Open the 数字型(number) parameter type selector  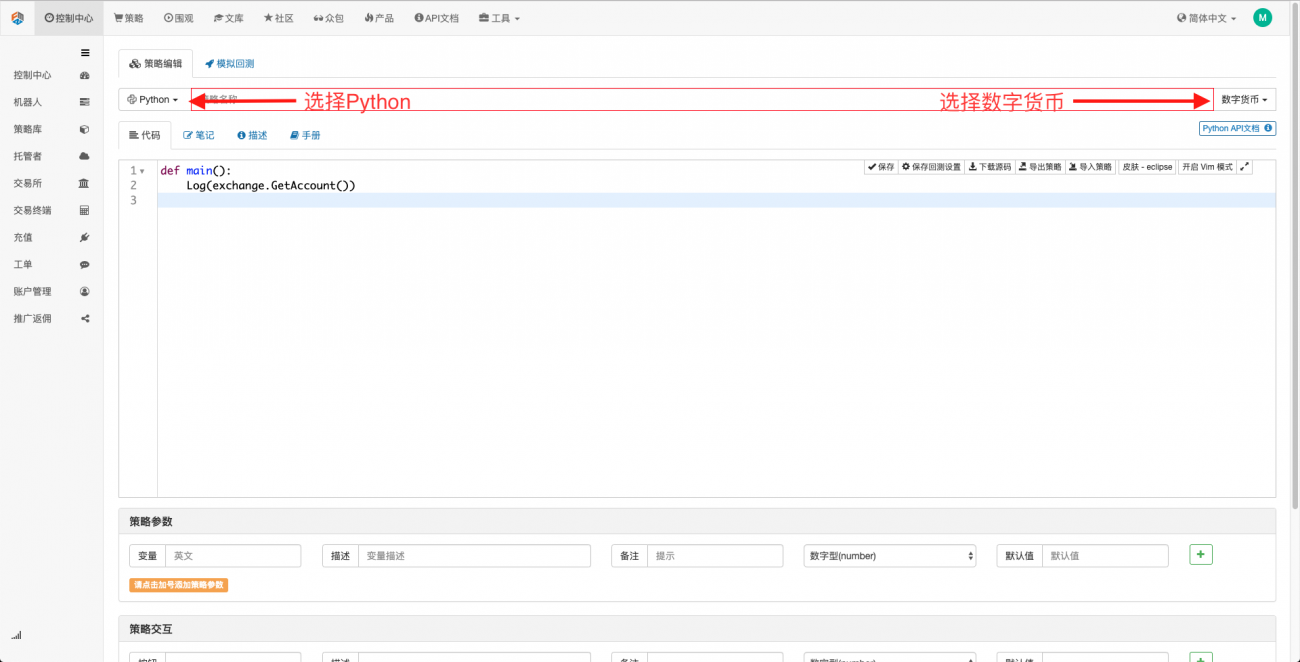889,555
